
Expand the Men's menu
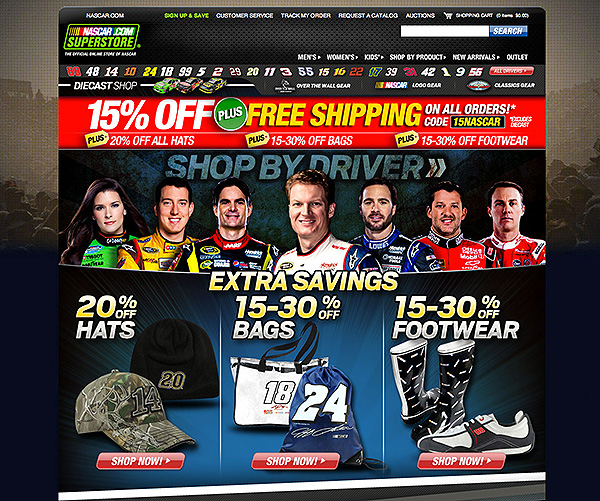click(309, 57)
